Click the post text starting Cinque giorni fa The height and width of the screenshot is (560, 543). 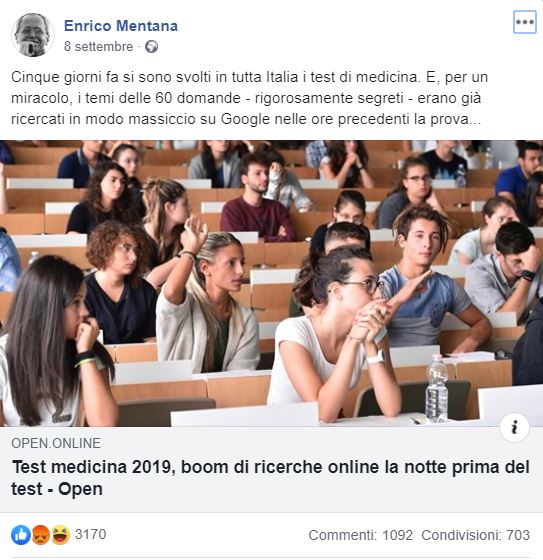pos(249,98)
